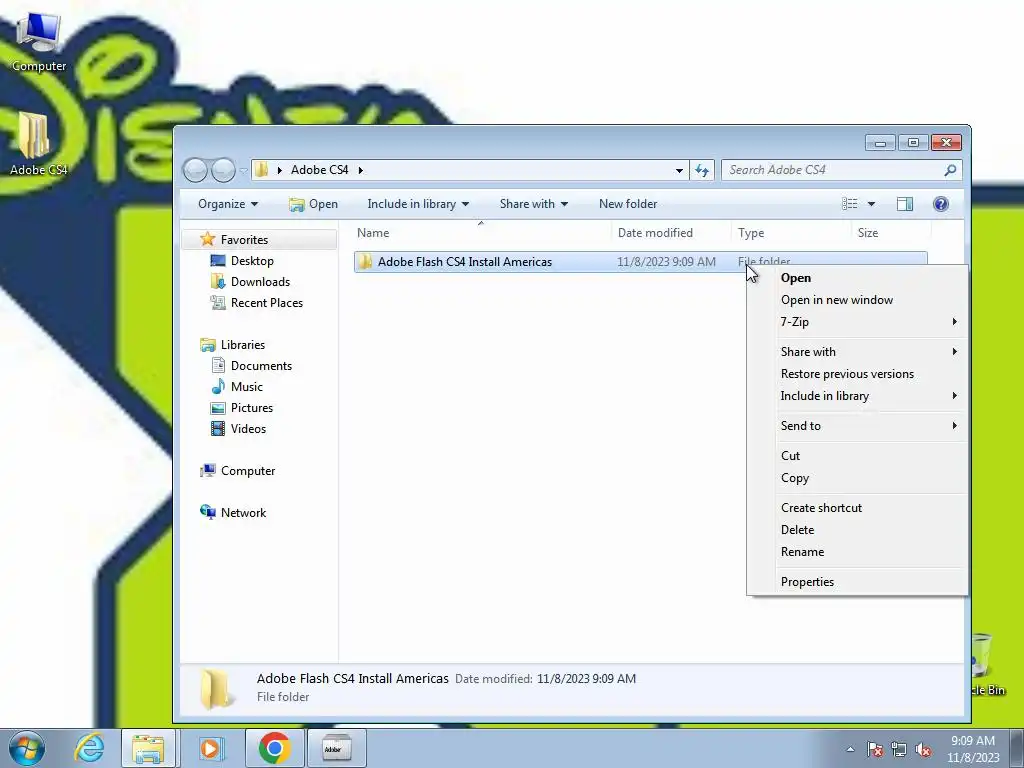Select Delete from context menu
The width and height of the screenshot is (1024, 768).
(857, 530)
